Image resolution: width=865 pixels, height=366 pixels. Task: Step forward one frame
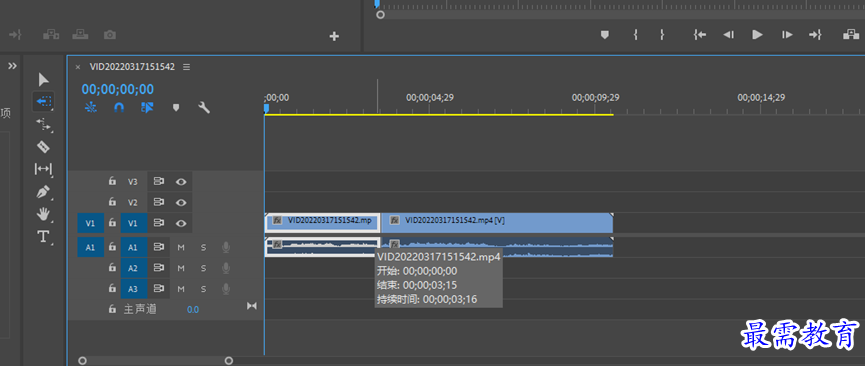pos(787,35)
